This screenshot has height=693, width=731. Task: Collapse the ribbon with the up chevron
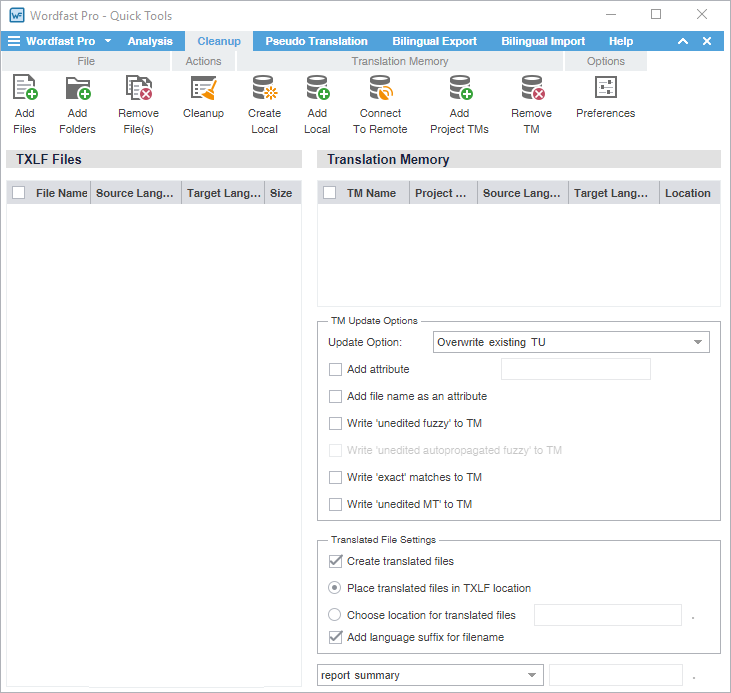[x=683, y=41]
